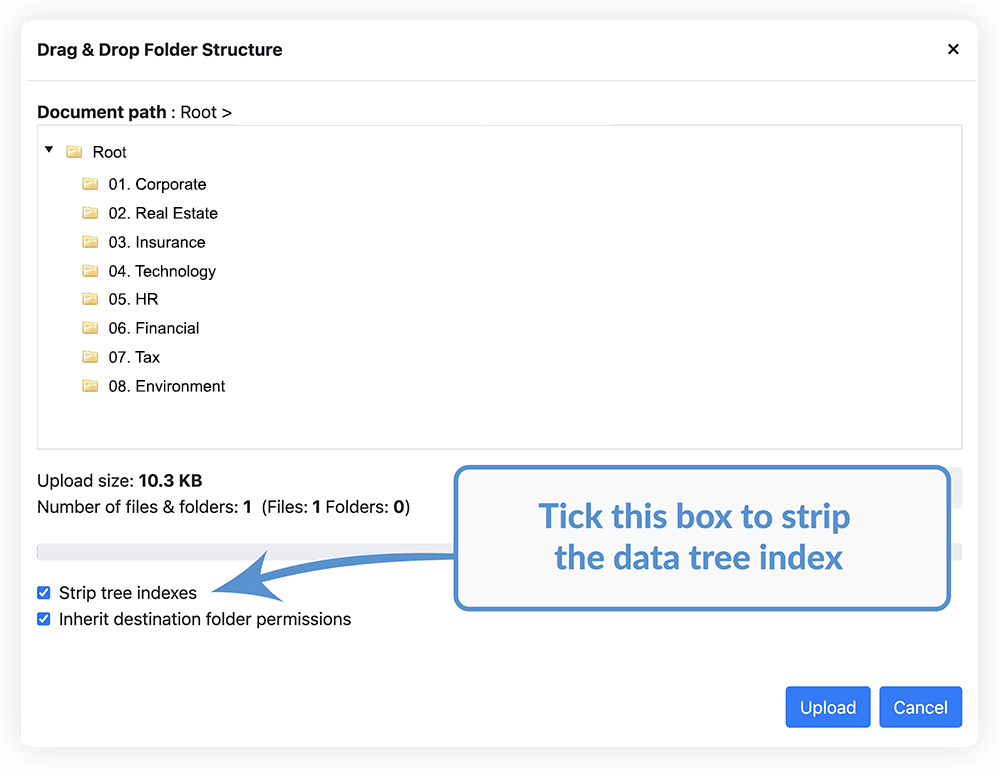Click the 02. Real Estate folder icon
Screen dimensions: 1000x773
[x=90, y=213]
